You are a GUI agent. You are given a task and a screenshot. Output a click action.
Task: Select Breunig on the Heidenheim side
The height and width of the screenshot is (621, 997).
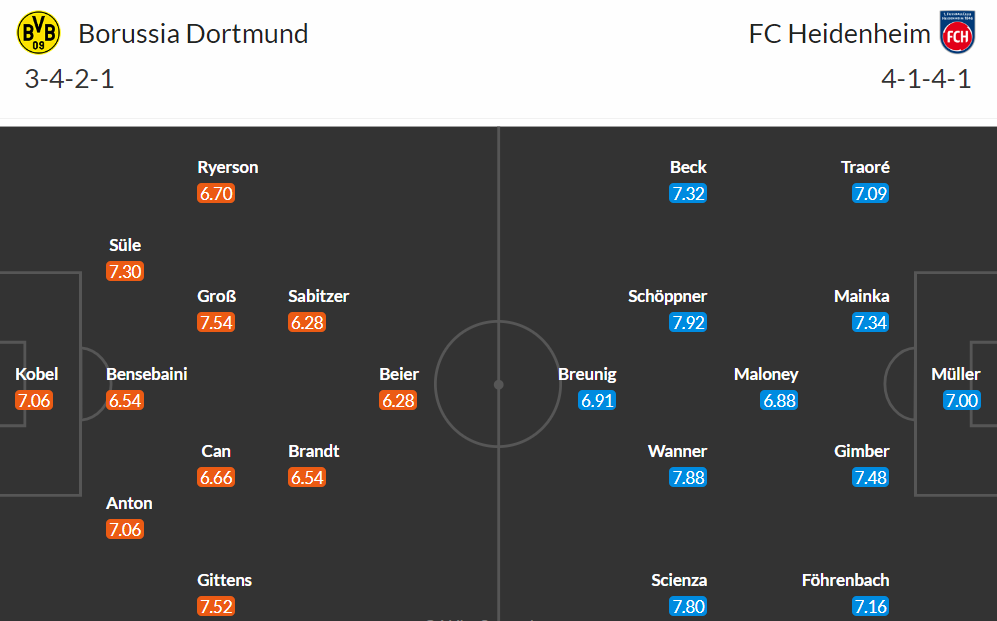587,374
